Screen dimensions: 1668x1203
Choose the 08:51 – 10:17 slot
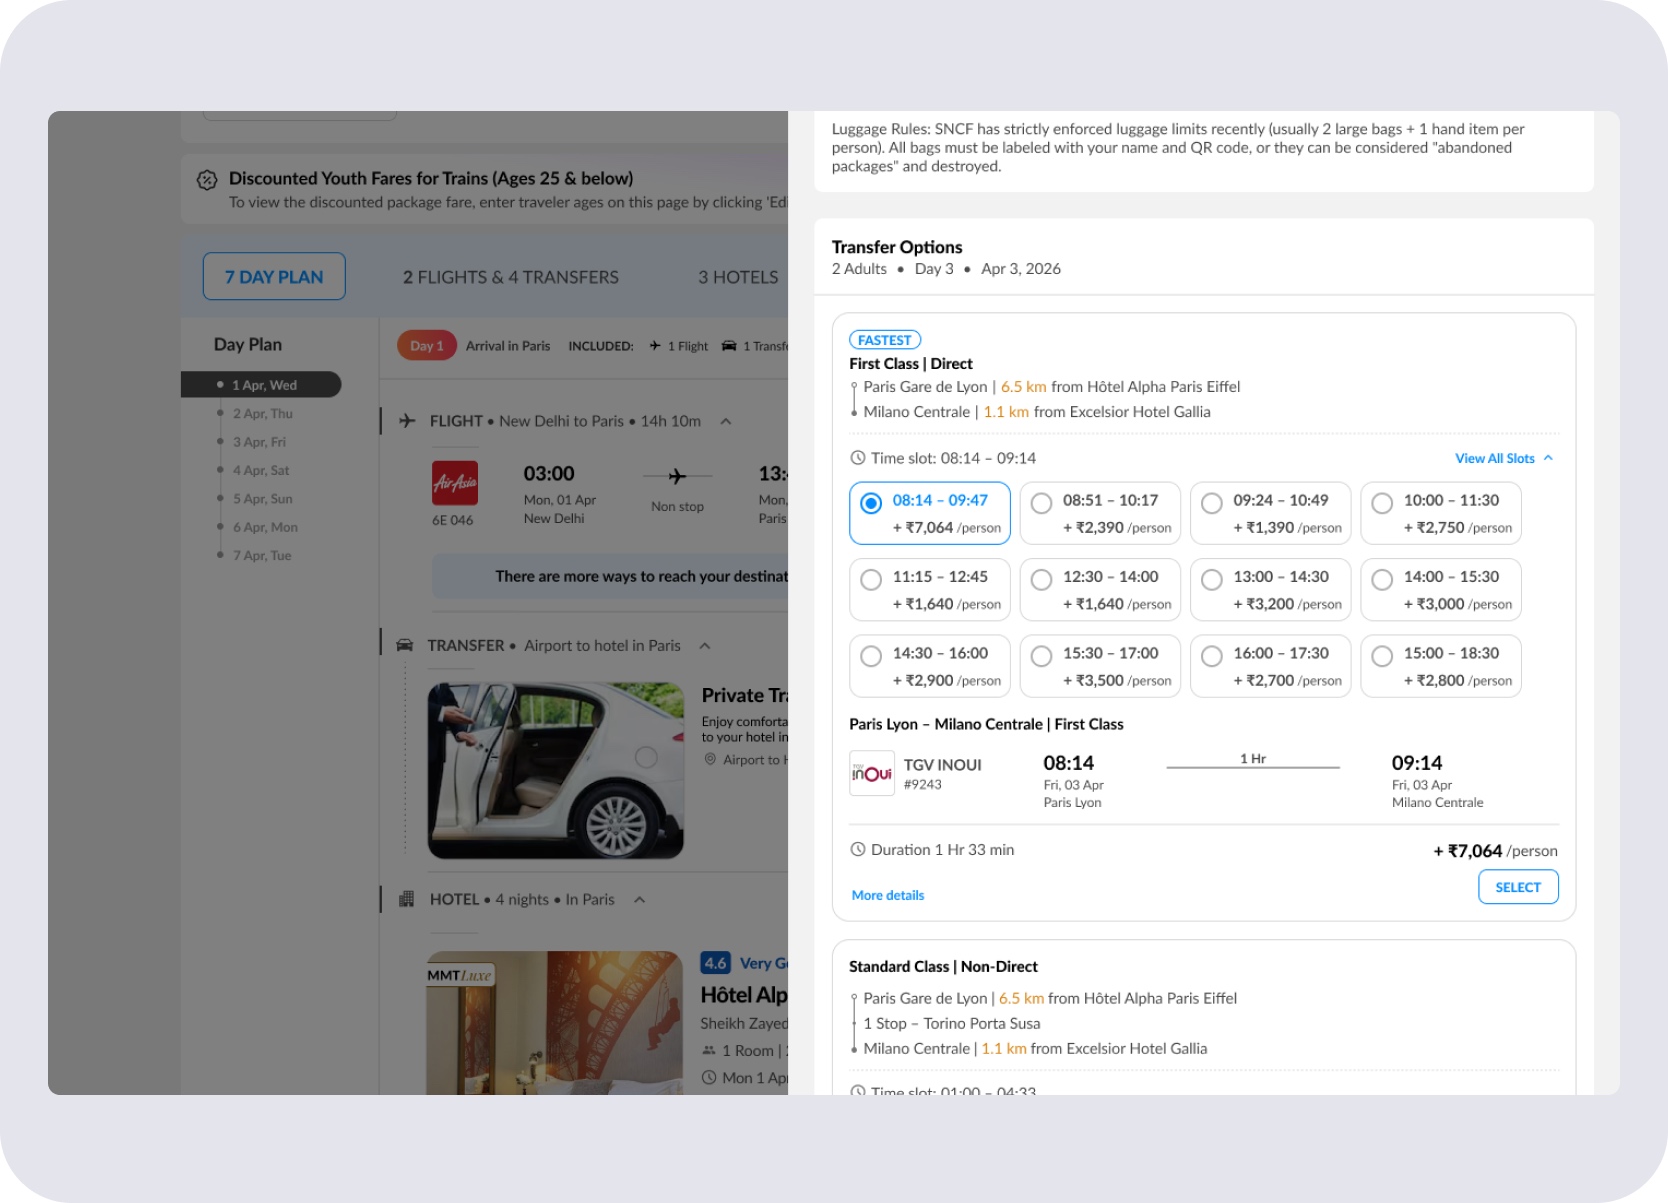1100,513
